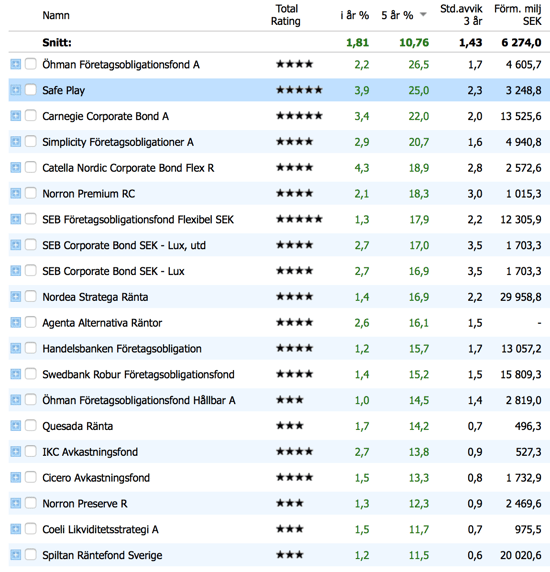Expand SEB Corporate Bond SEK - Lux, utd plus icon

click(x=15, y=245)
